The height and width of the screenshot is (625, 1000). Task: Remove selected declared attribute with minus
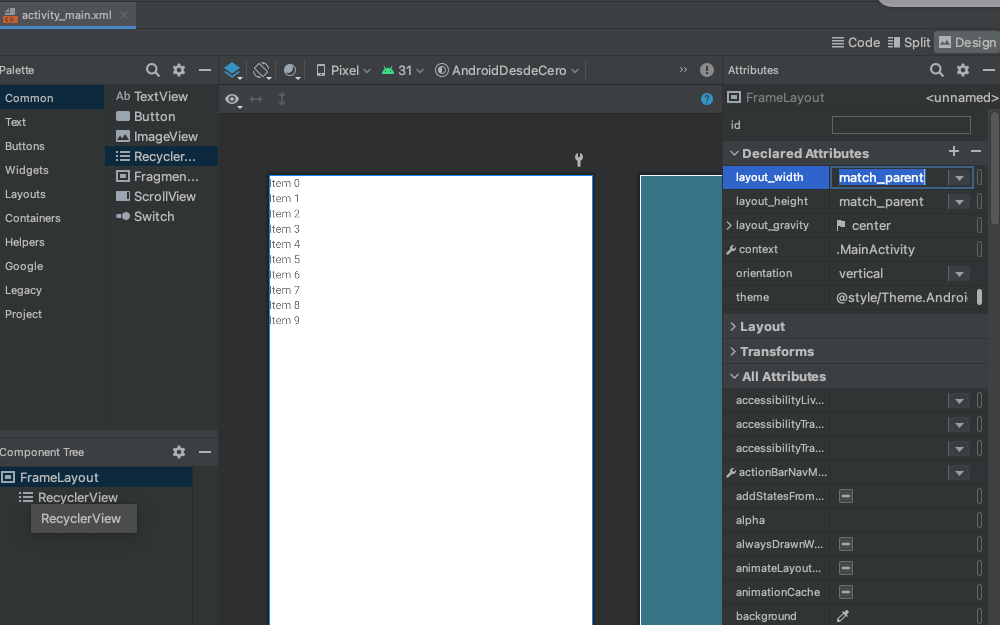[976, 151]
